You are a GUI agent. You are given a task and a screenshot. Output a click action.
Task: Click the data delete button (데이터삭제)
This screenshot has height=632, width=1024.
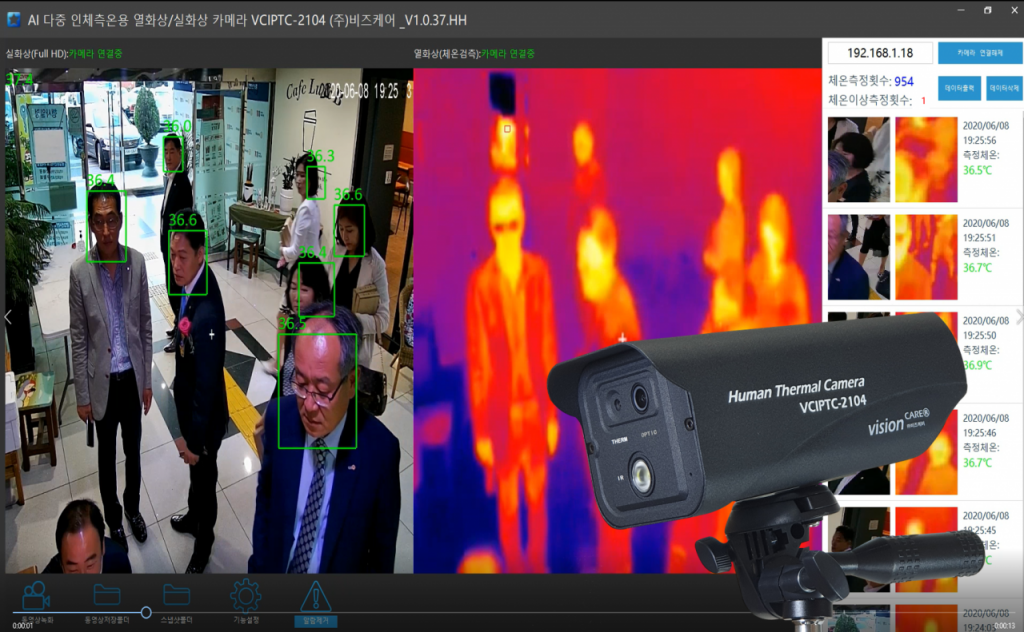point(1003,89)
